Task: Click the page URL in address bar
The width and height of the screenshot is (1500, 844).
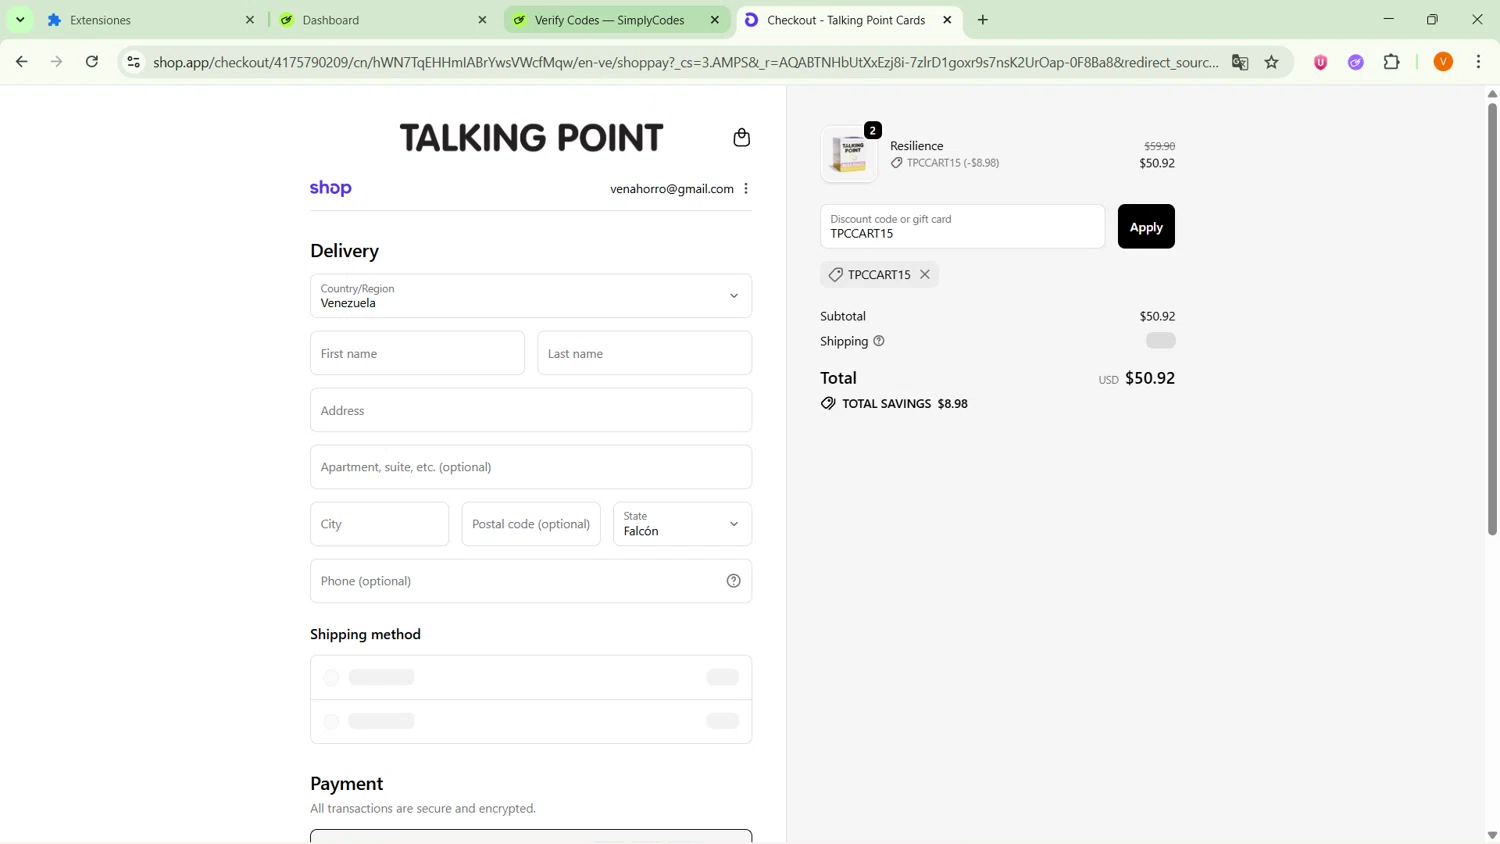Action: click(685, 62)
